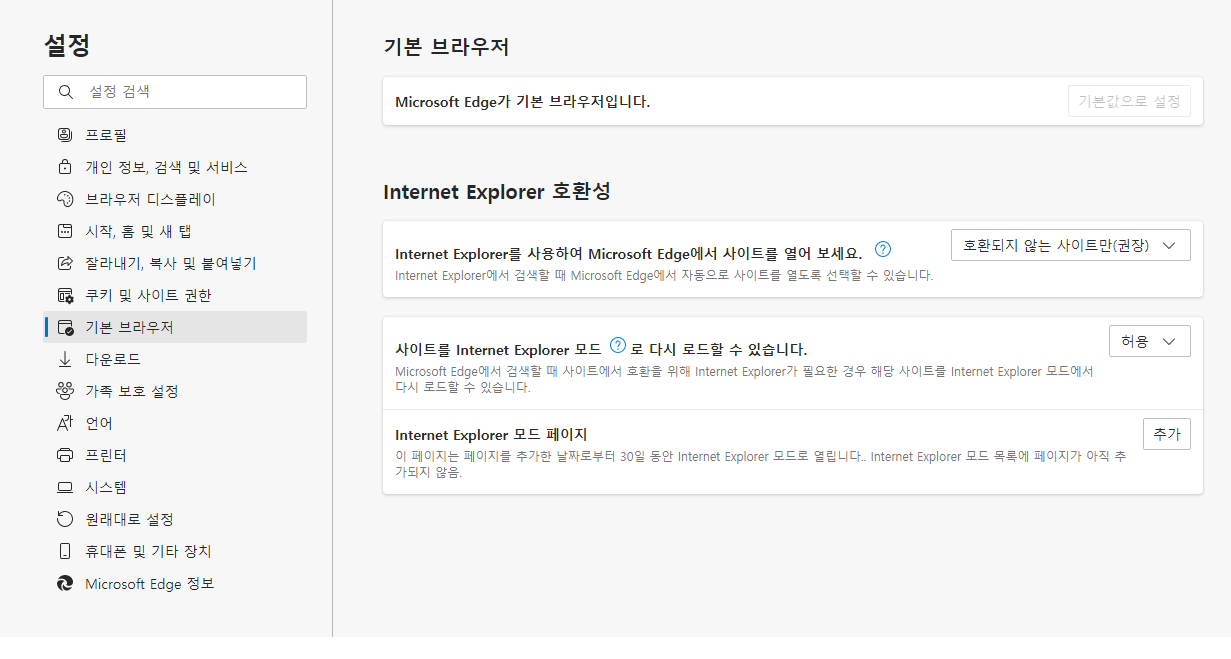Go to 언어 settings
The height and width of the screenshot is (659, 1231).
(175, 423)
